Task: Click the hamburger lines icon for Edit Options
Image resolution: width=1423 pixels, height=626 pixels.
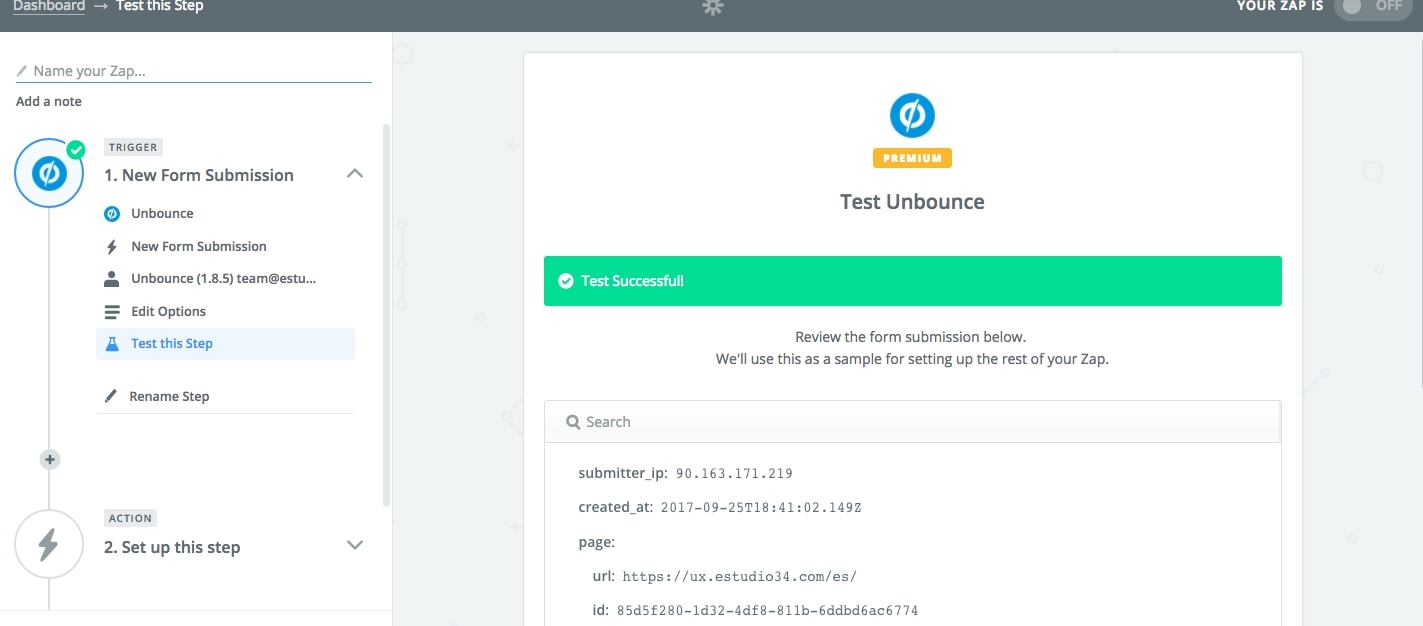Action: (112, 312)
